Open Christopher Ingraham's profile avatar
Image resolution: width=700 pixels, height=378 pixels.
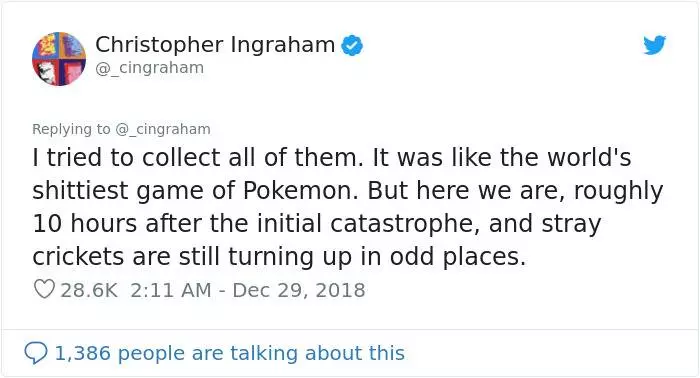(59, 58)
